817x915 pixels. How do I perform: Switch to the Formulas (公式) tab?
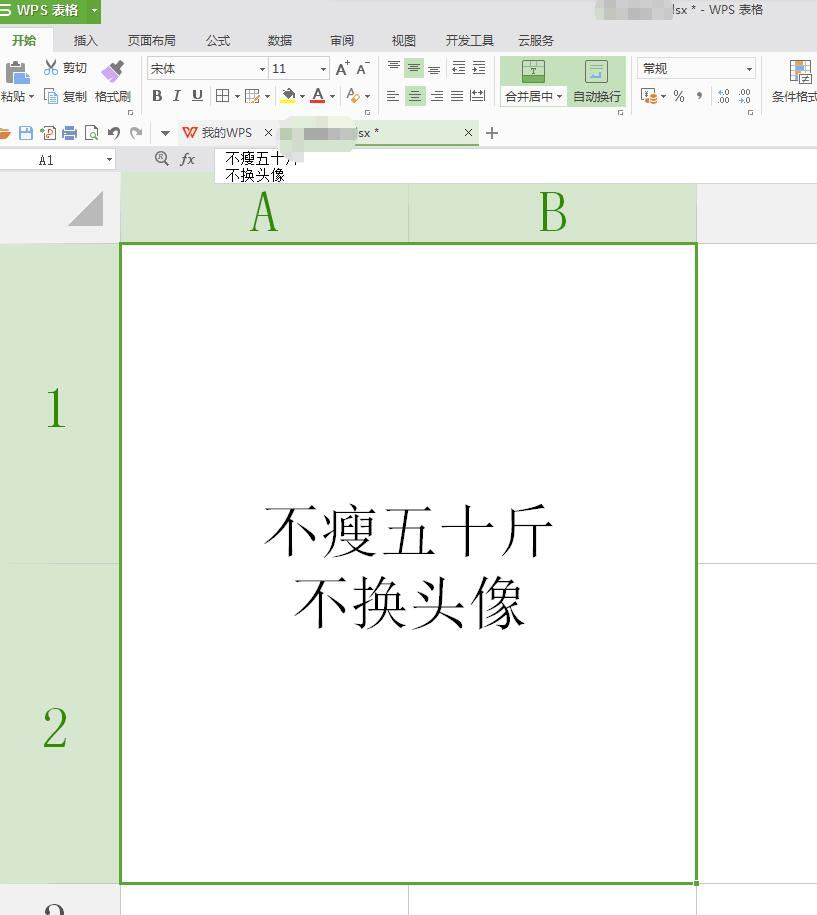pyautogui.click(x=217, y=41)
